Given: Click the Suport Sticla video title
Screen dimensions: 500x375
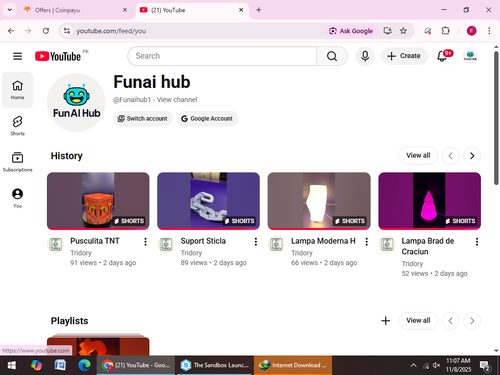Looking at the screenshot, I should [x=203, y=241].
